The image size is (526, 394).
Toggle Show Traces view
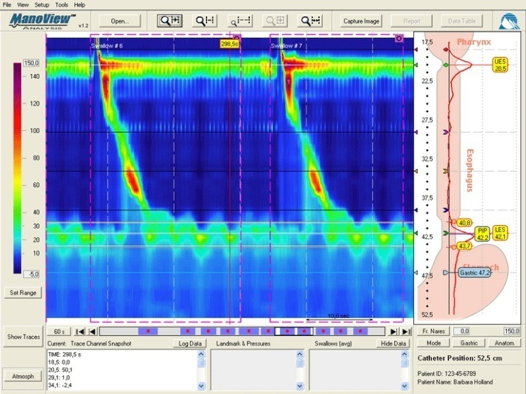coord(23,336)
